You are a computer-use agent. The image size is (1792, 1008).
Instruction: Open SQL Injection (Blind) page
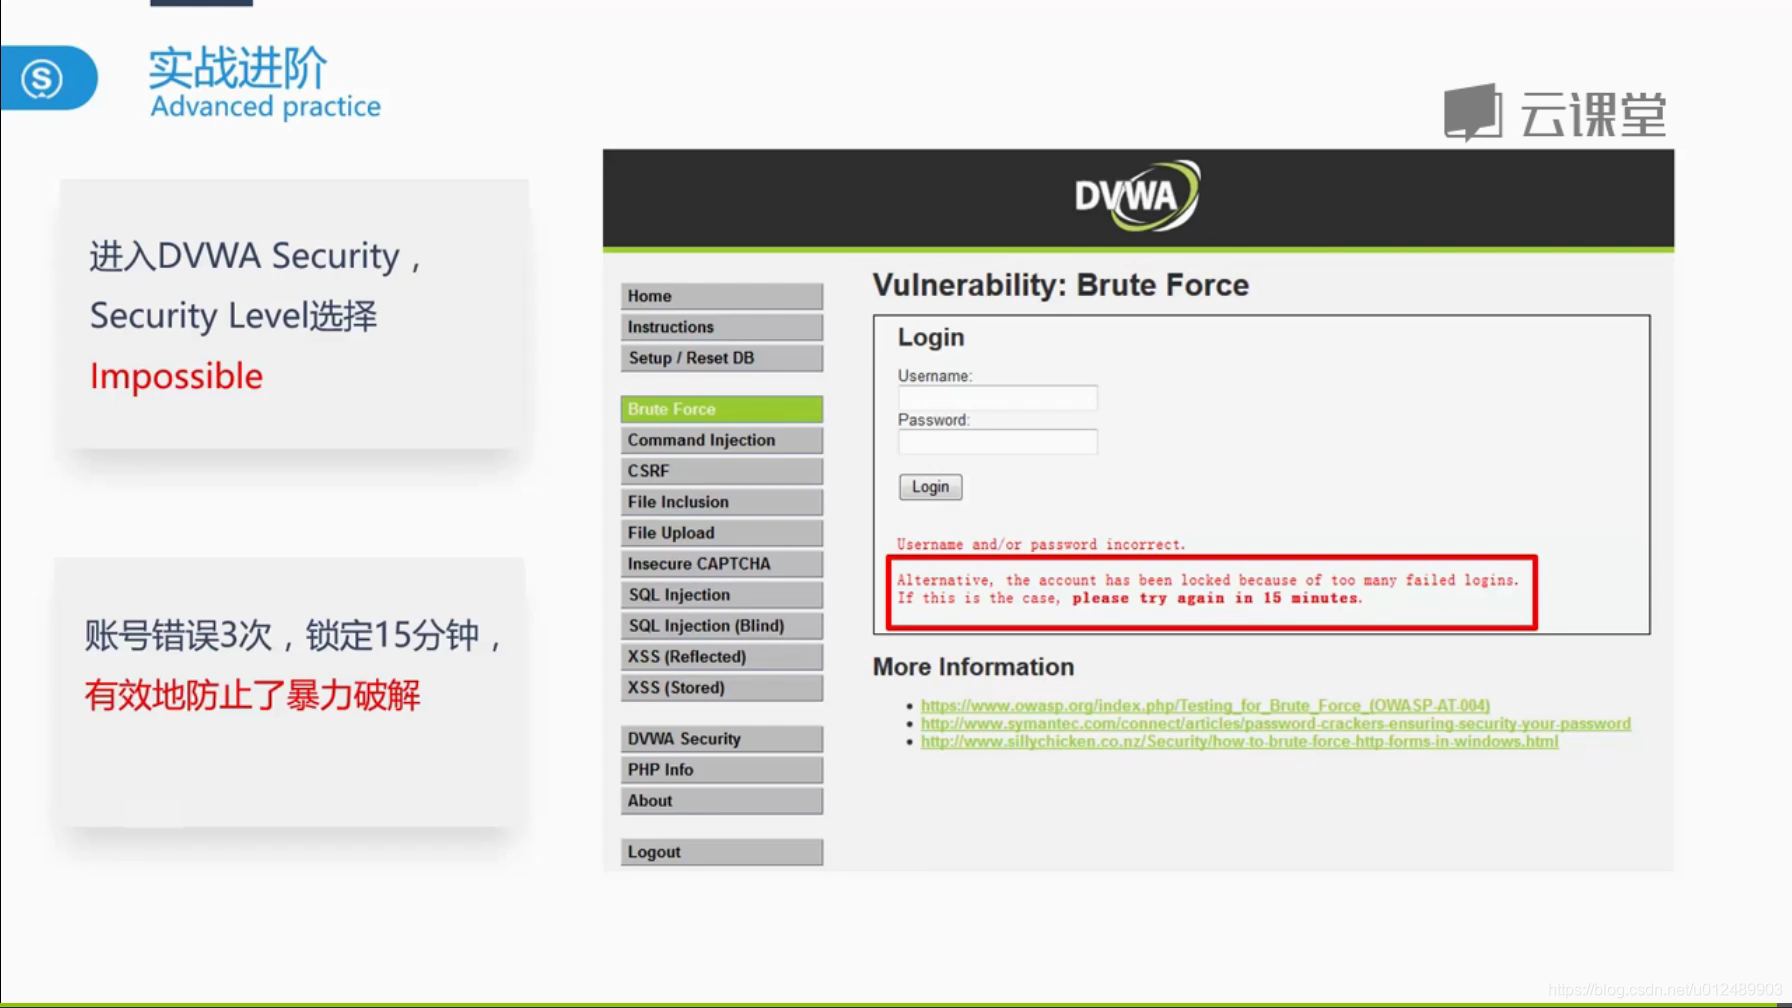[721, 626]
